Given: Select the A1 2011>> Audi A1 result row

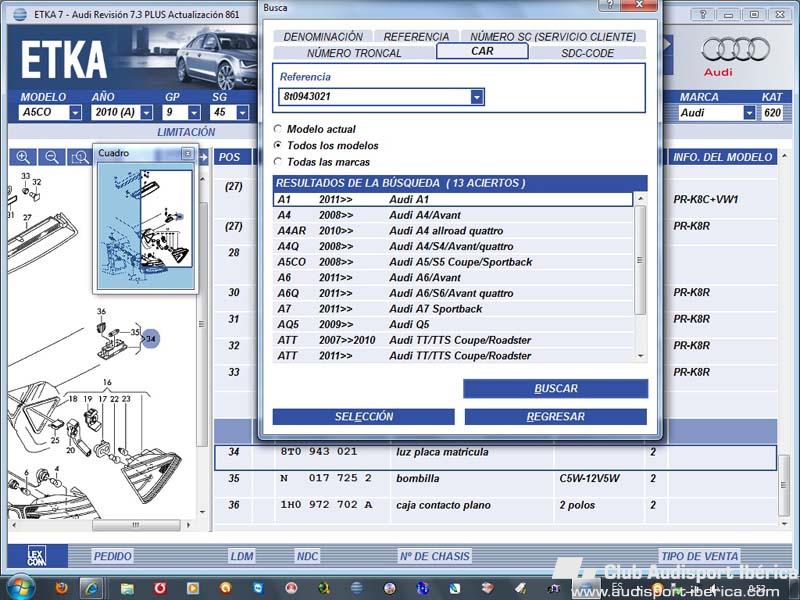Looking at the screenshot, I should pyautogui.click(x=453, y=199).
